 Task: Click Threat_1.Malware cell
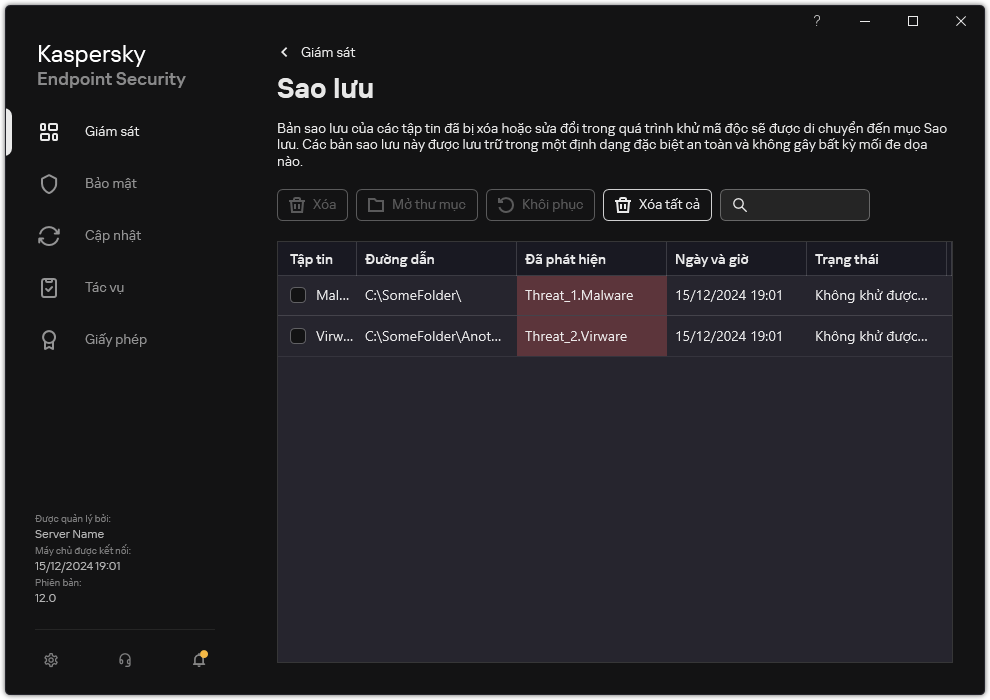click(592, 295)
